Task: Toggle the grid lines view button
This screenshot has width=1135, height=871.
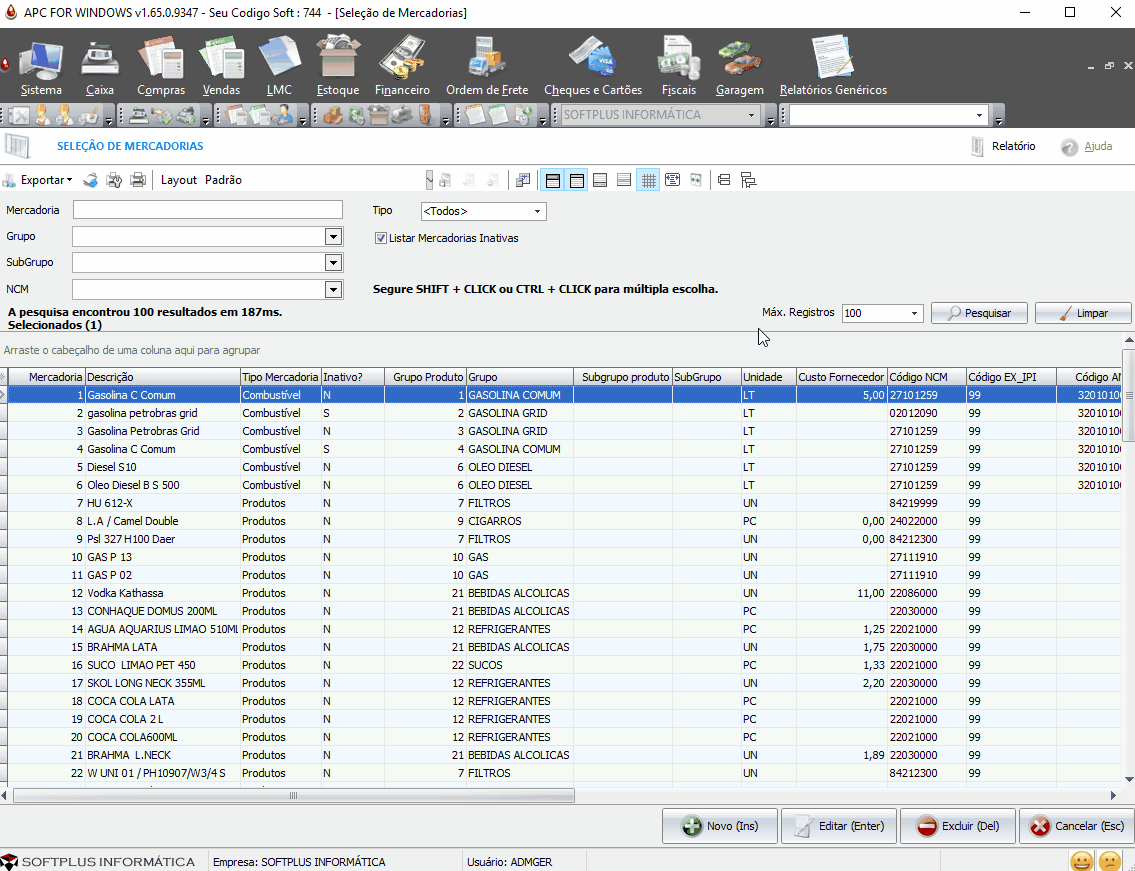Action: click(649, 180)
